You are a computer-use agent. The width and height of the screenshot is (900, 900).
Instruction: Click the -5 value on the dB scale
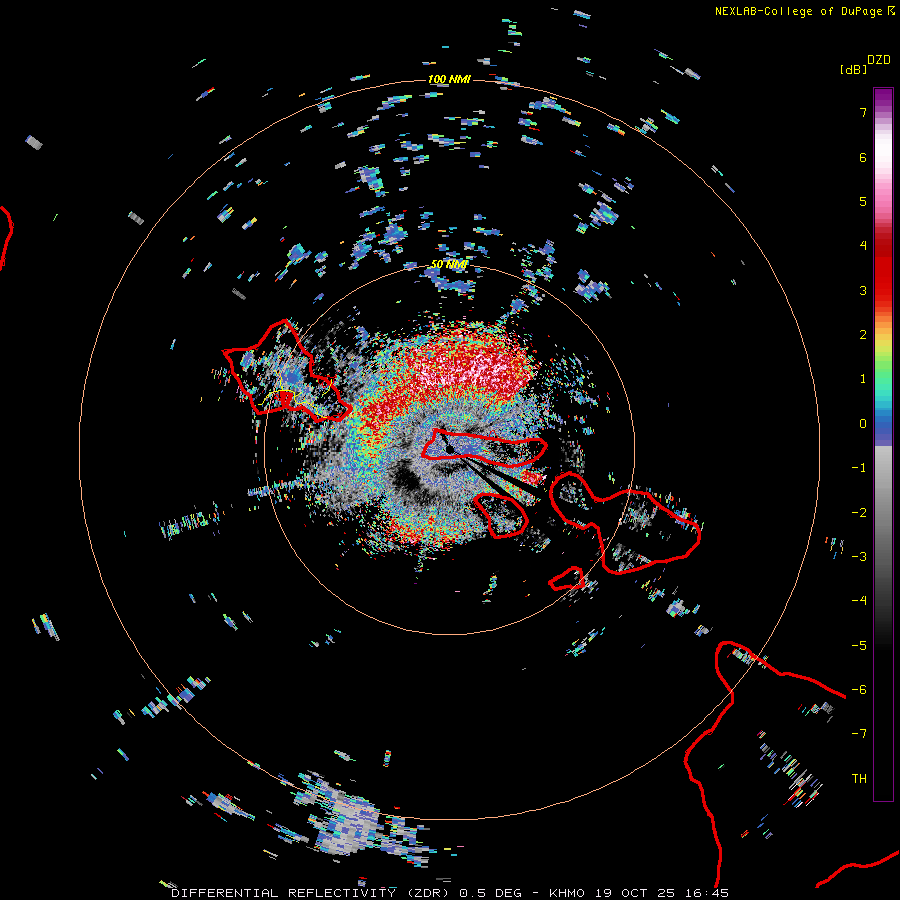(x=859, y=646)
